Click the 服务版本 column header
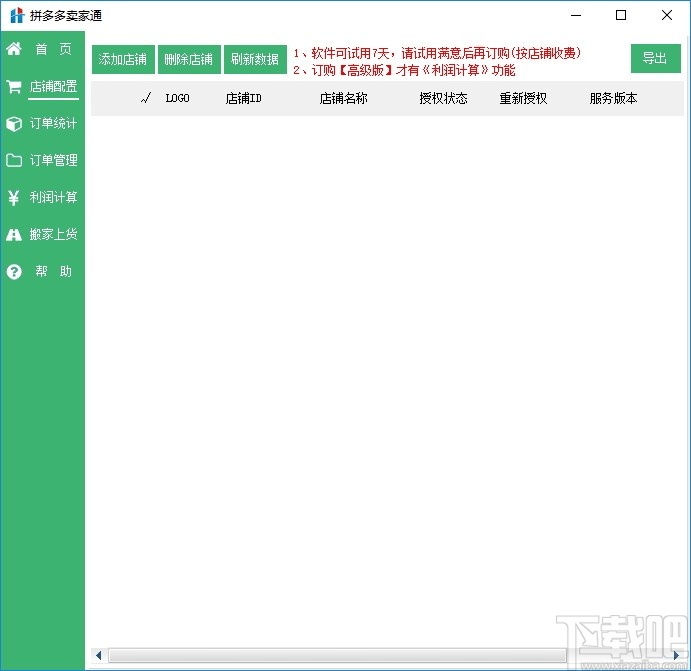The width and height of the screenshot is (691, 671). pos(613,98)
